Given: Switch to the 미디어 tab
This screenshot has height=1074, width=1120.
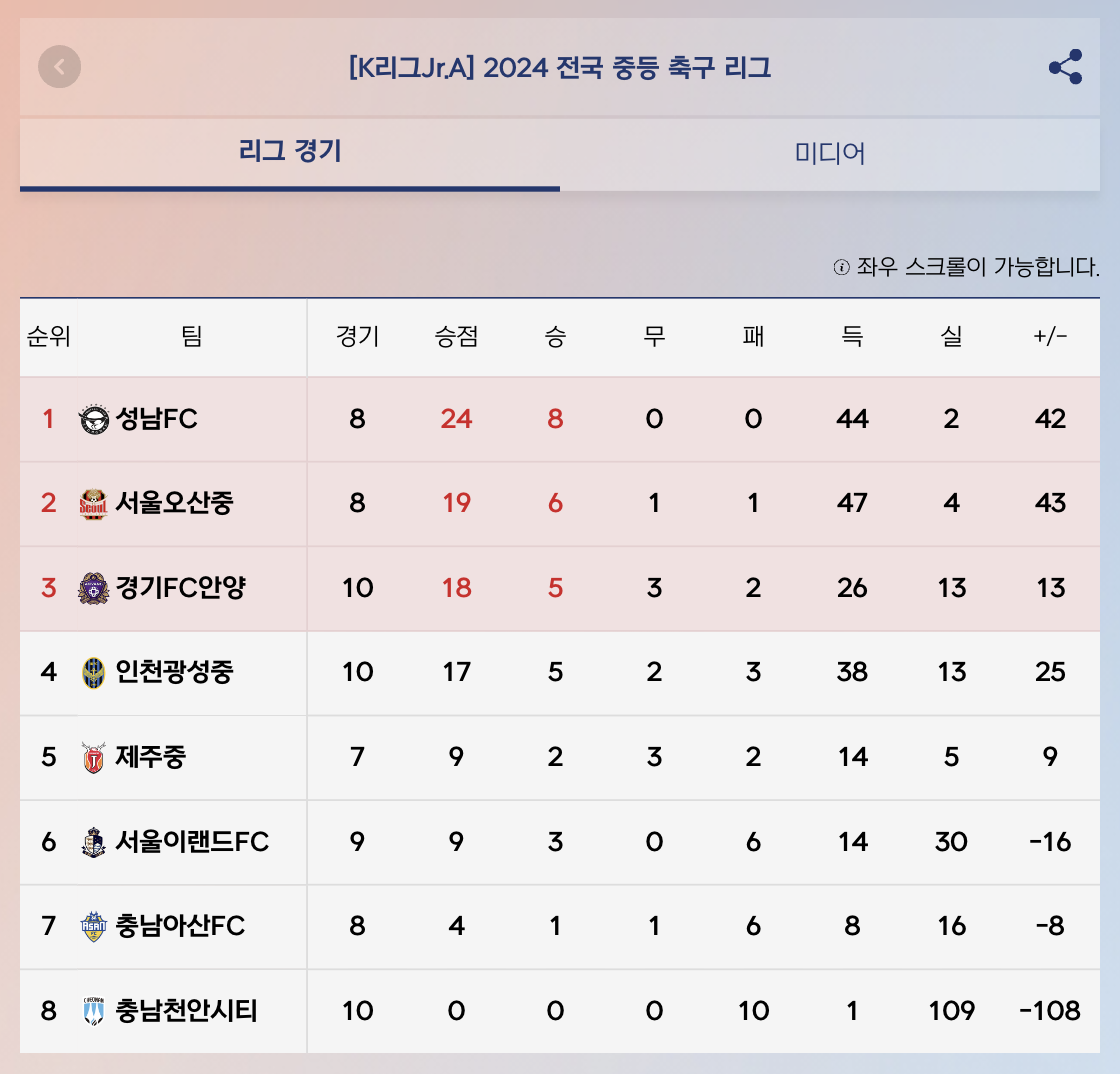Looking at the screenshot, I should pos(829,153).
